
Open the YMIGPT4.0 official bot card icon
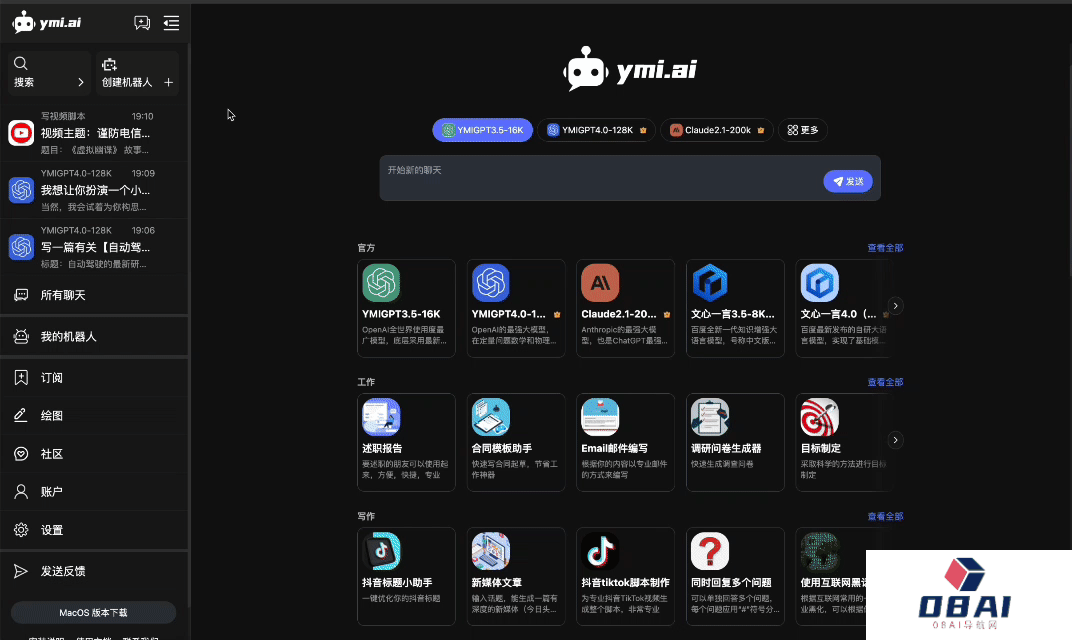pyautogui.click(x=491, y=283)
